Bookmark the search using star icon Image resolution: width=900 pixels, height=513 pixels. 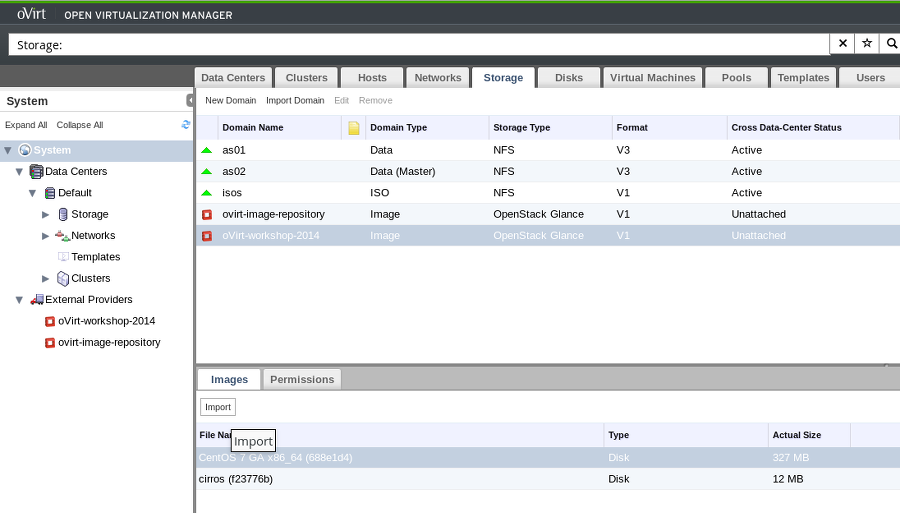[867, 44]
